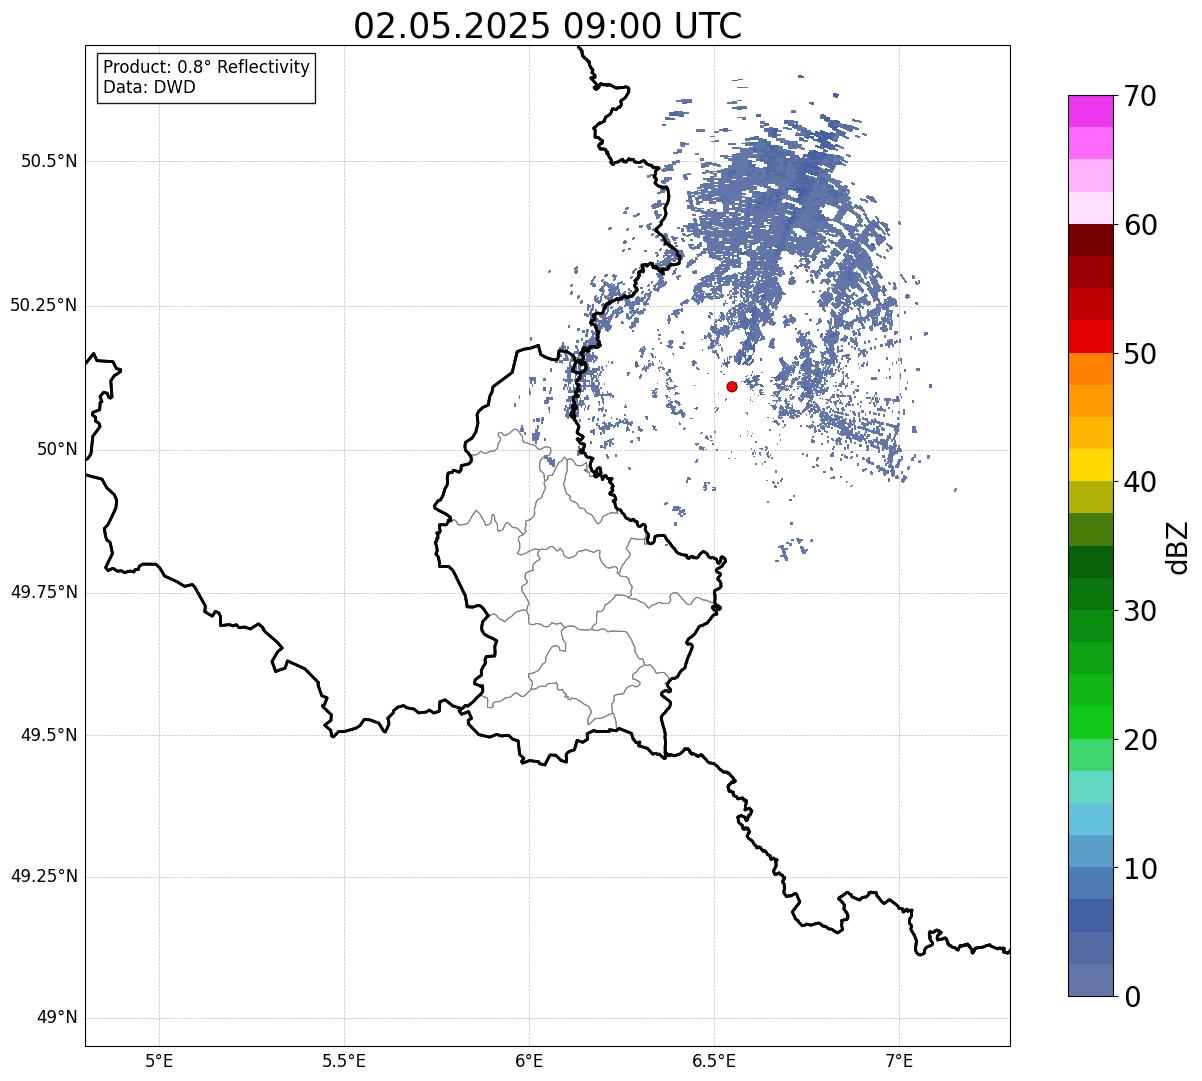Select the top magenta swatch of the colorbar
The height and width of the screenshot is (1081, 1202).
click(x=1091, y=111)
